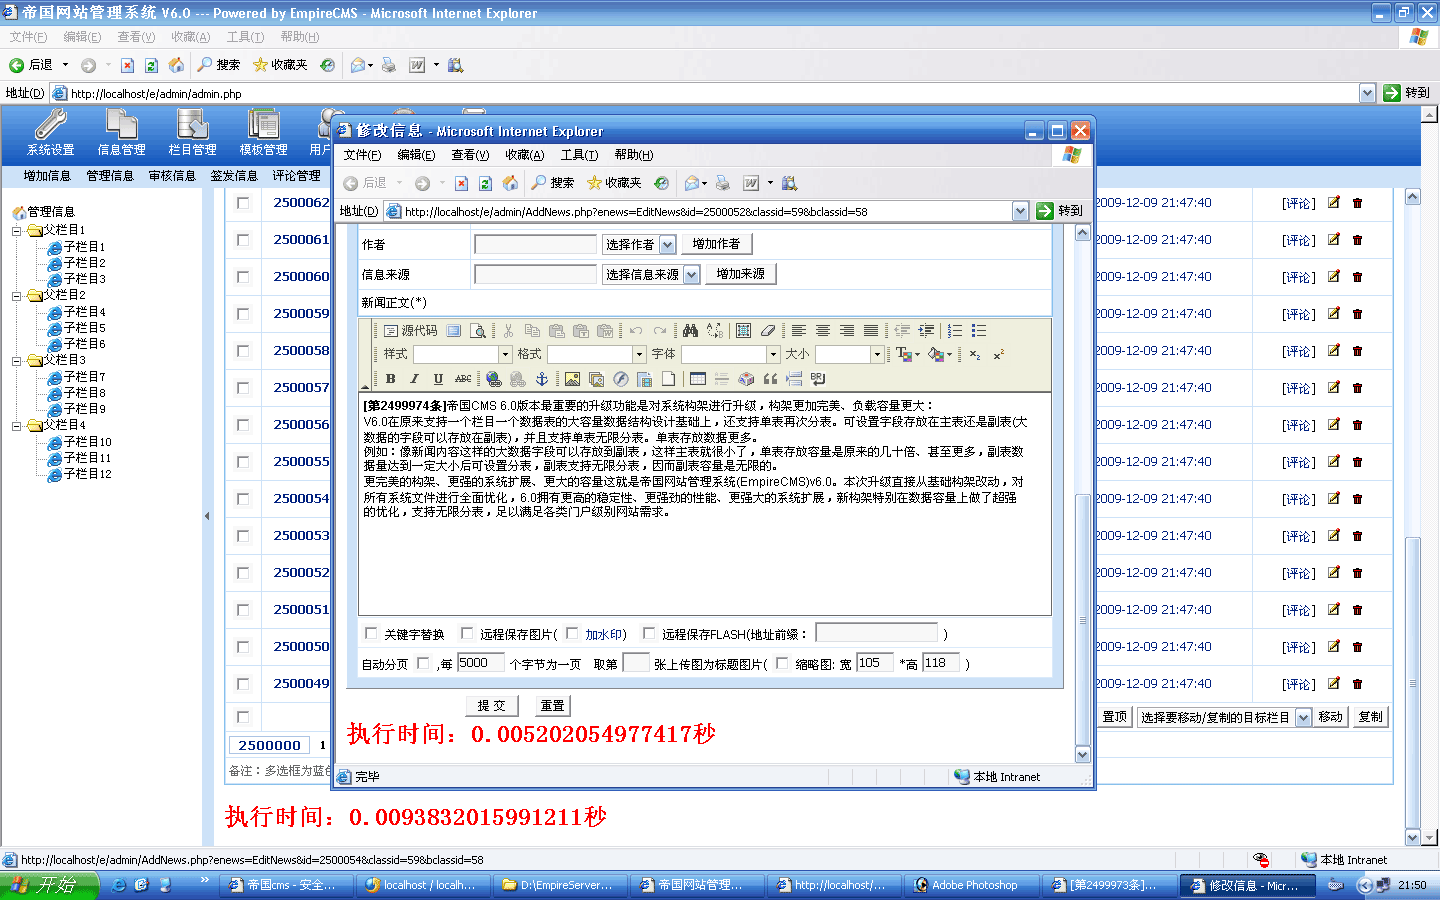Image resolution: width=1440 pixels, height=900 pixels.
Task: Click the Find binoculars icon in editor
Action: [690, 331]
